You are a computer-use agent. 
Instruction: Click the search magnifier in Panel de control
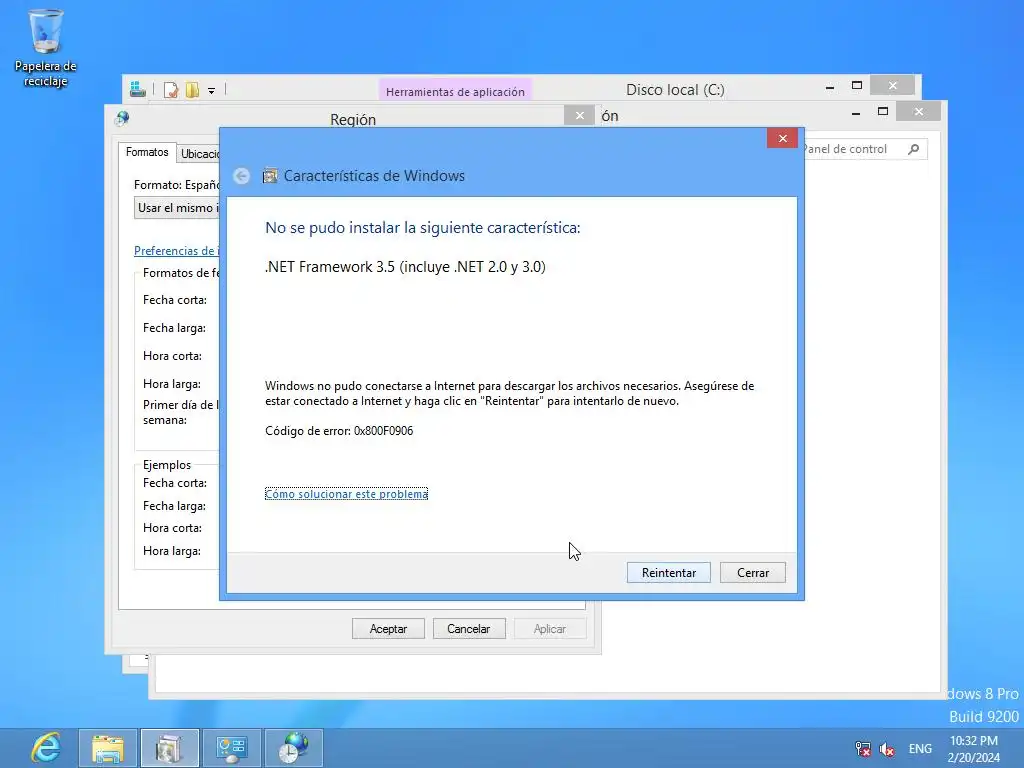tap(914, 149)
